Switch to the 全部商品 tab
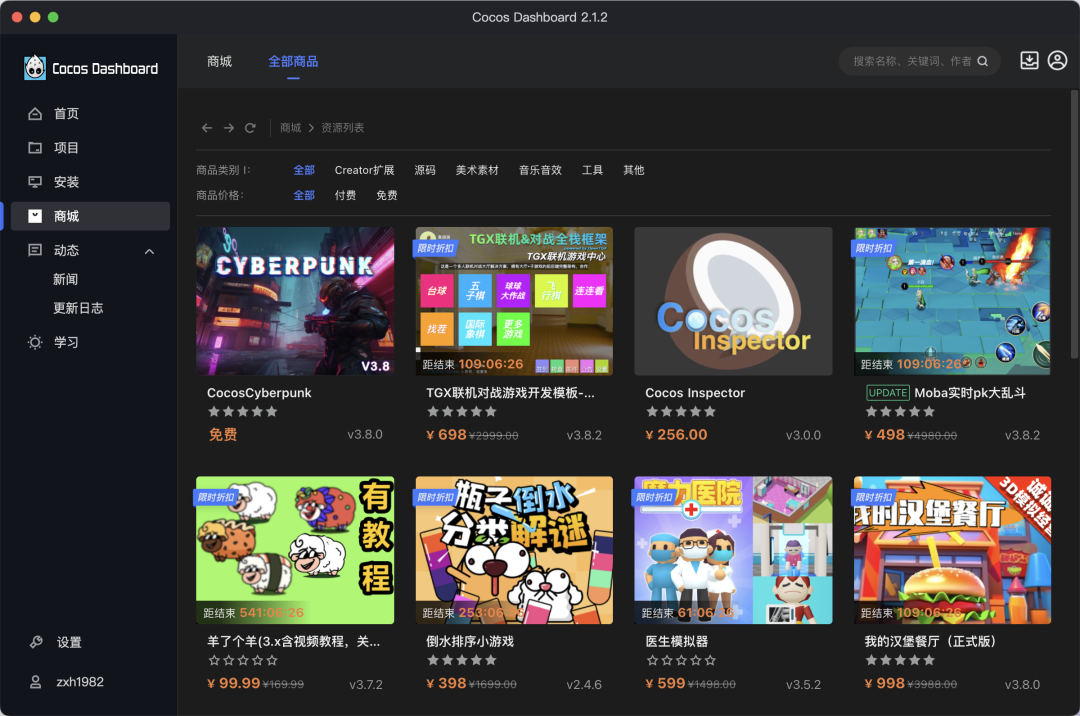 (293, 61)
